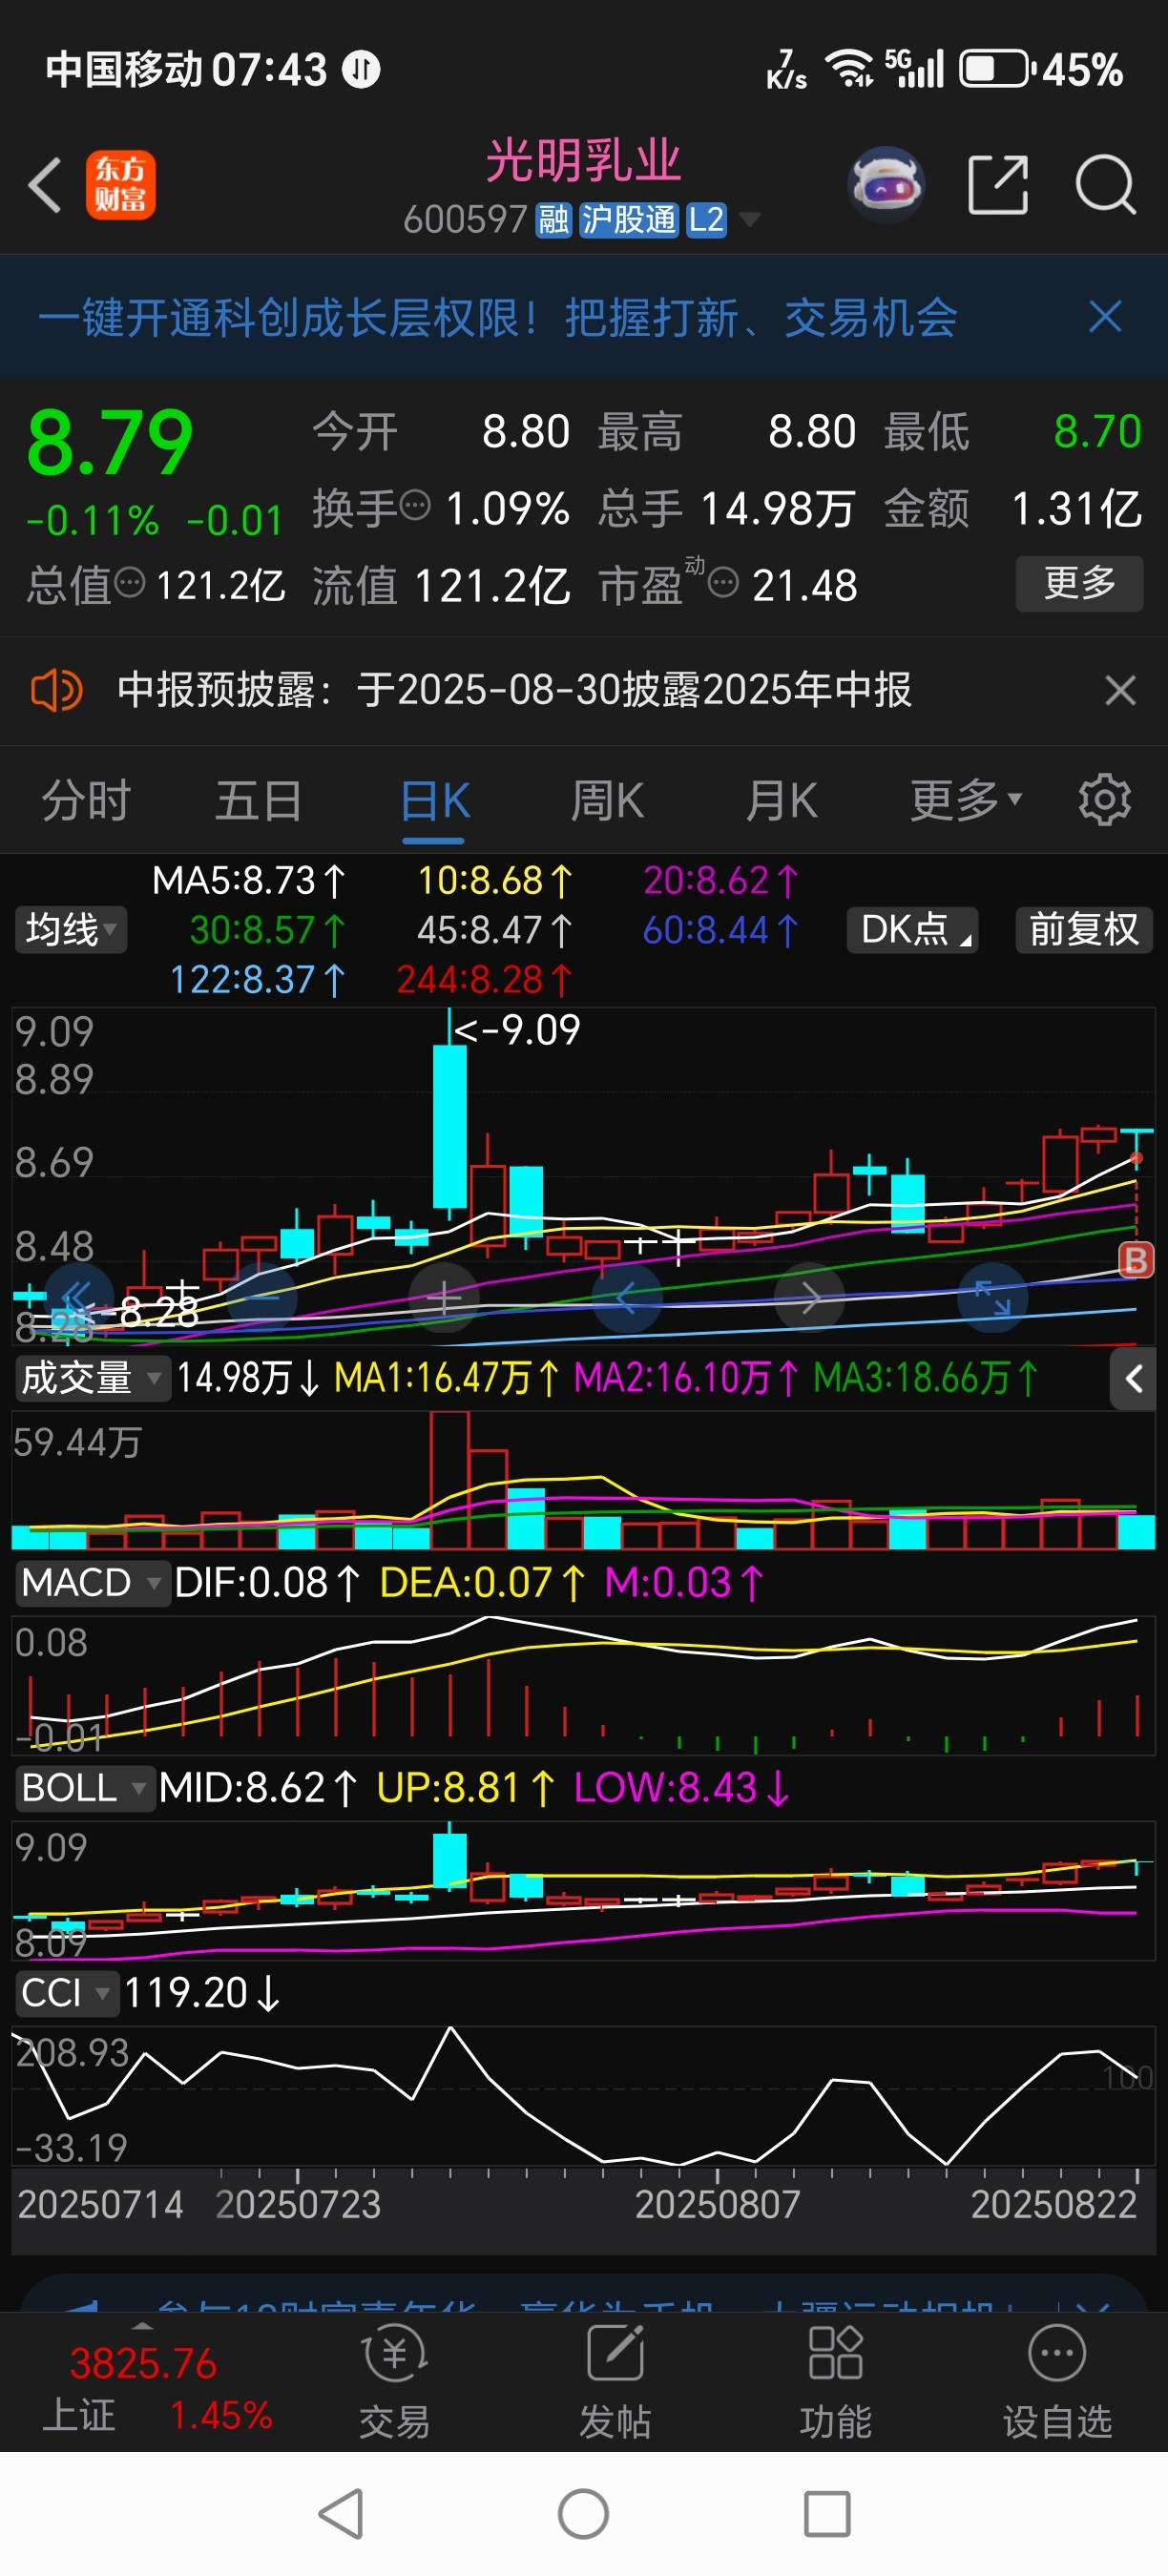Tap 更多 button in quote panel

pyautogui.click(x=1079, y=583)
